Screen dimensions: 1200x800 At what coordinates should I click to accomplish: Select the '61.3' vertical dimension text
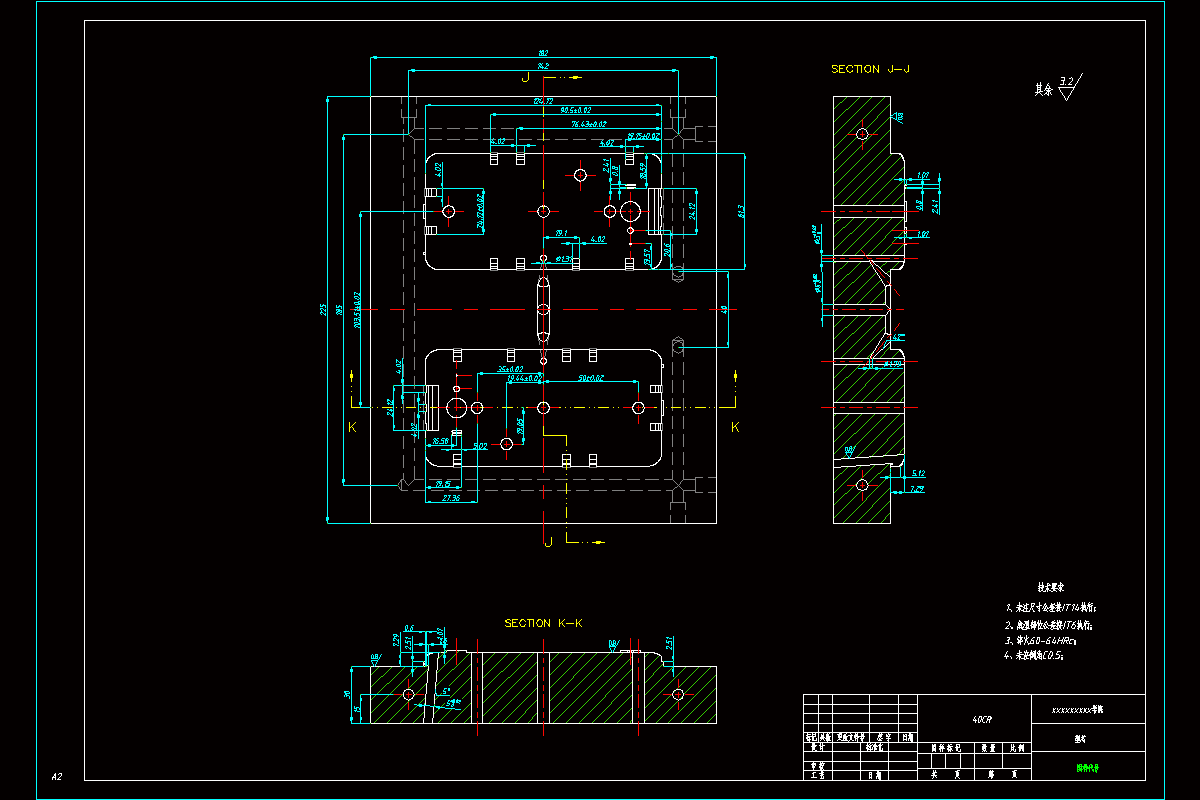point(741,211)
